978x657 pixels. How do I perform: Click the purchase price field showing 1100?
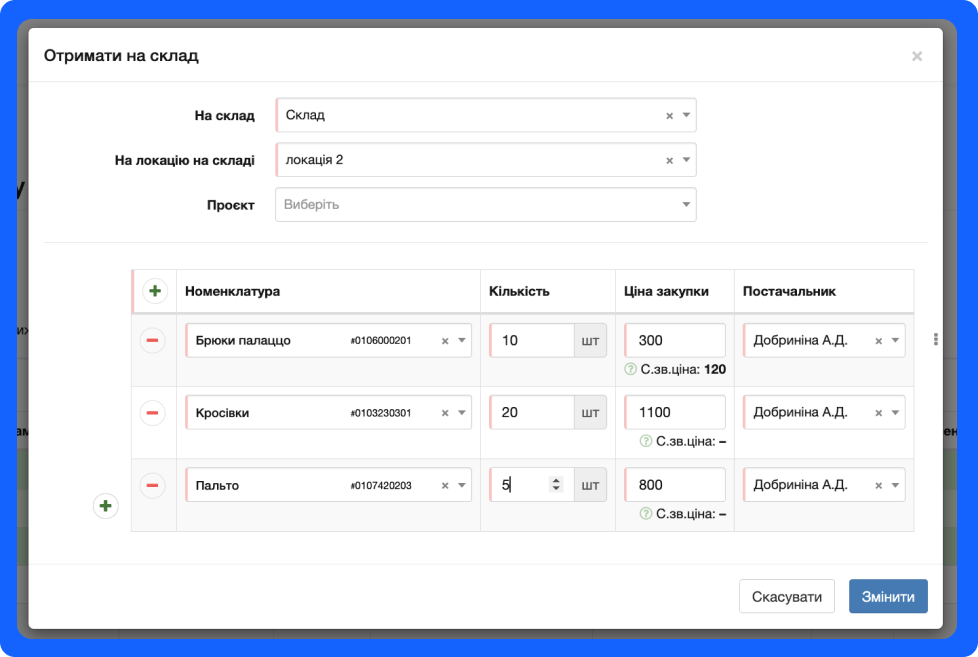675,412
